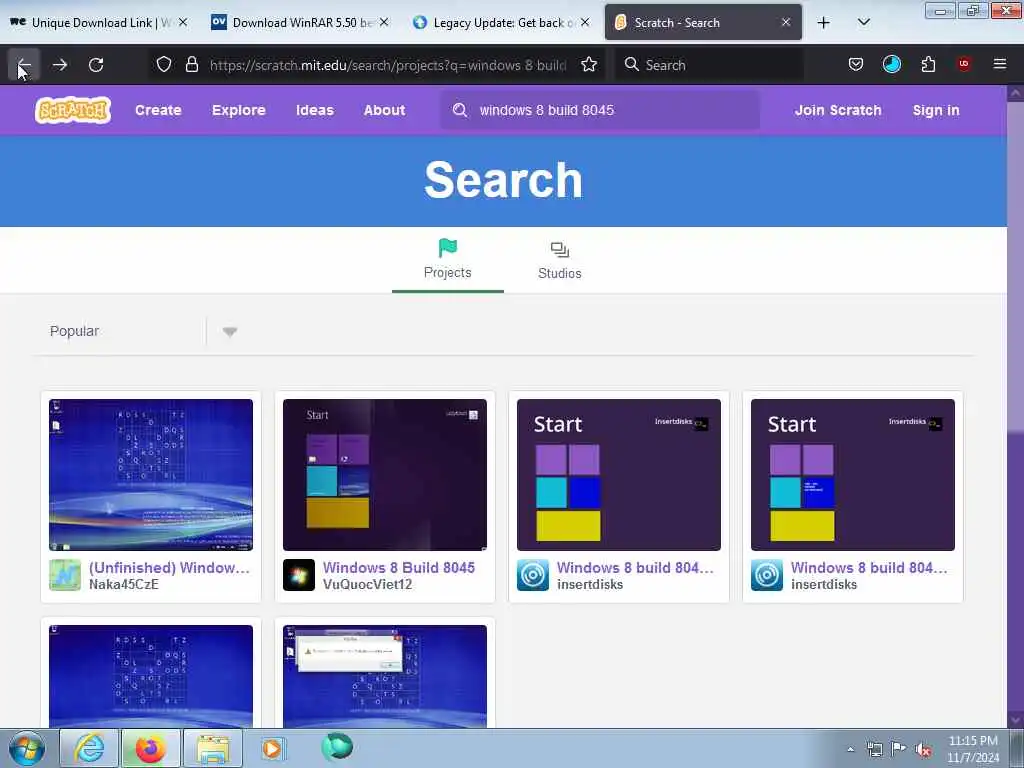Click the sort dropdown arrow

tap(229, 332)
